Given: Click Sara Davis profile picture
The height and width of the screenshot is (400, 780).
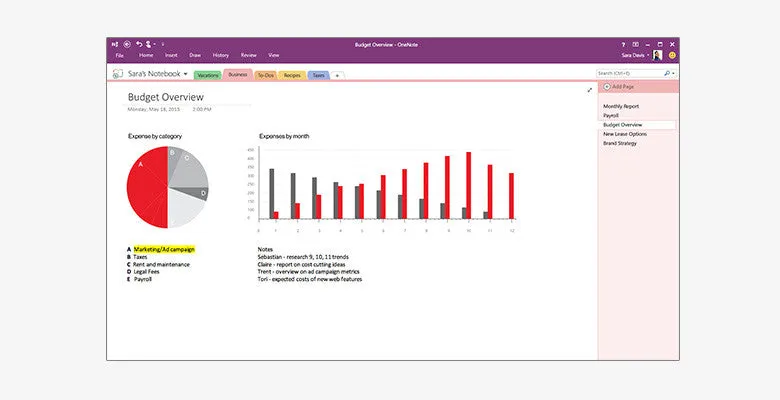Looking at the screenshot, I should click(657, 55).
